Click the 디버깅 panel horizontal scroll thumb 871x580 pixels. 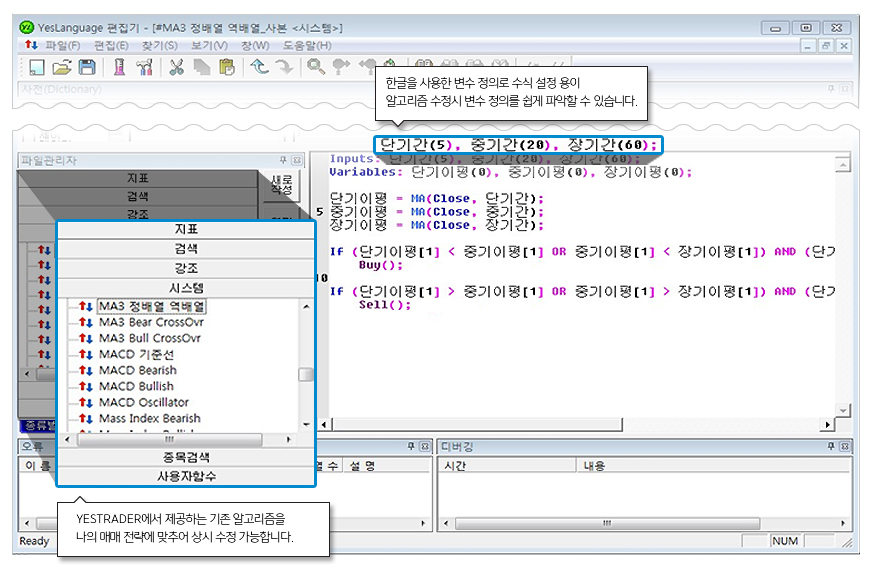click(x=607, y=523)
